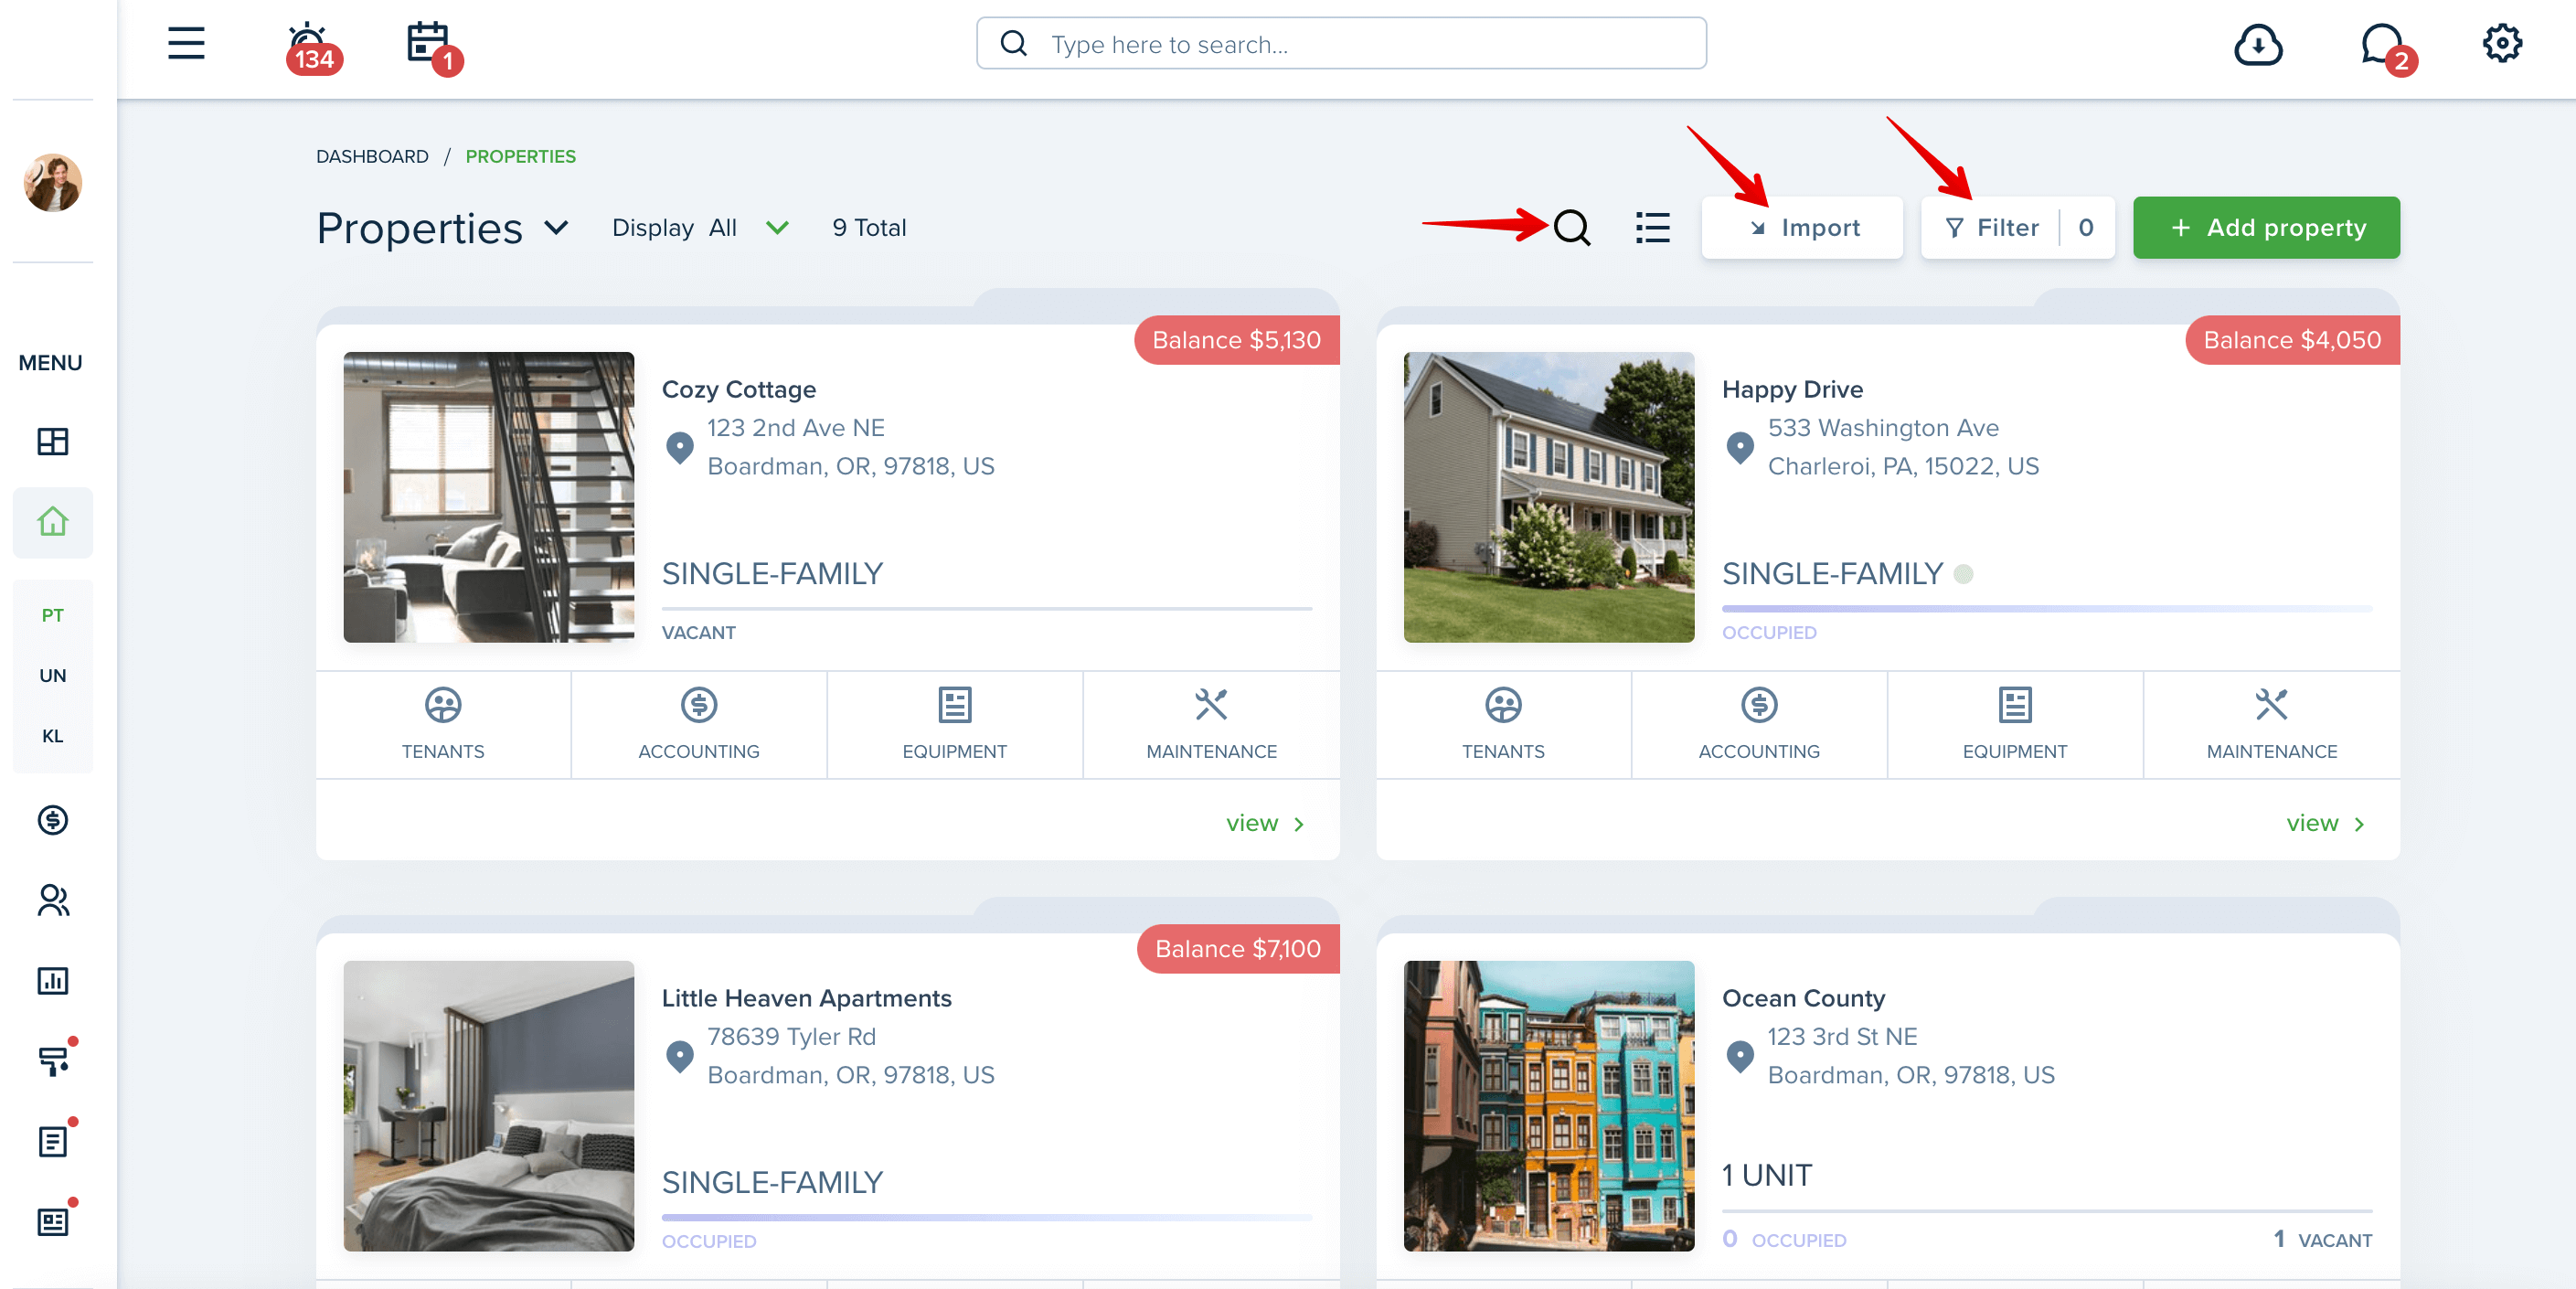Switch to list view icon

pyautogui.click(x=1652, y=228)
